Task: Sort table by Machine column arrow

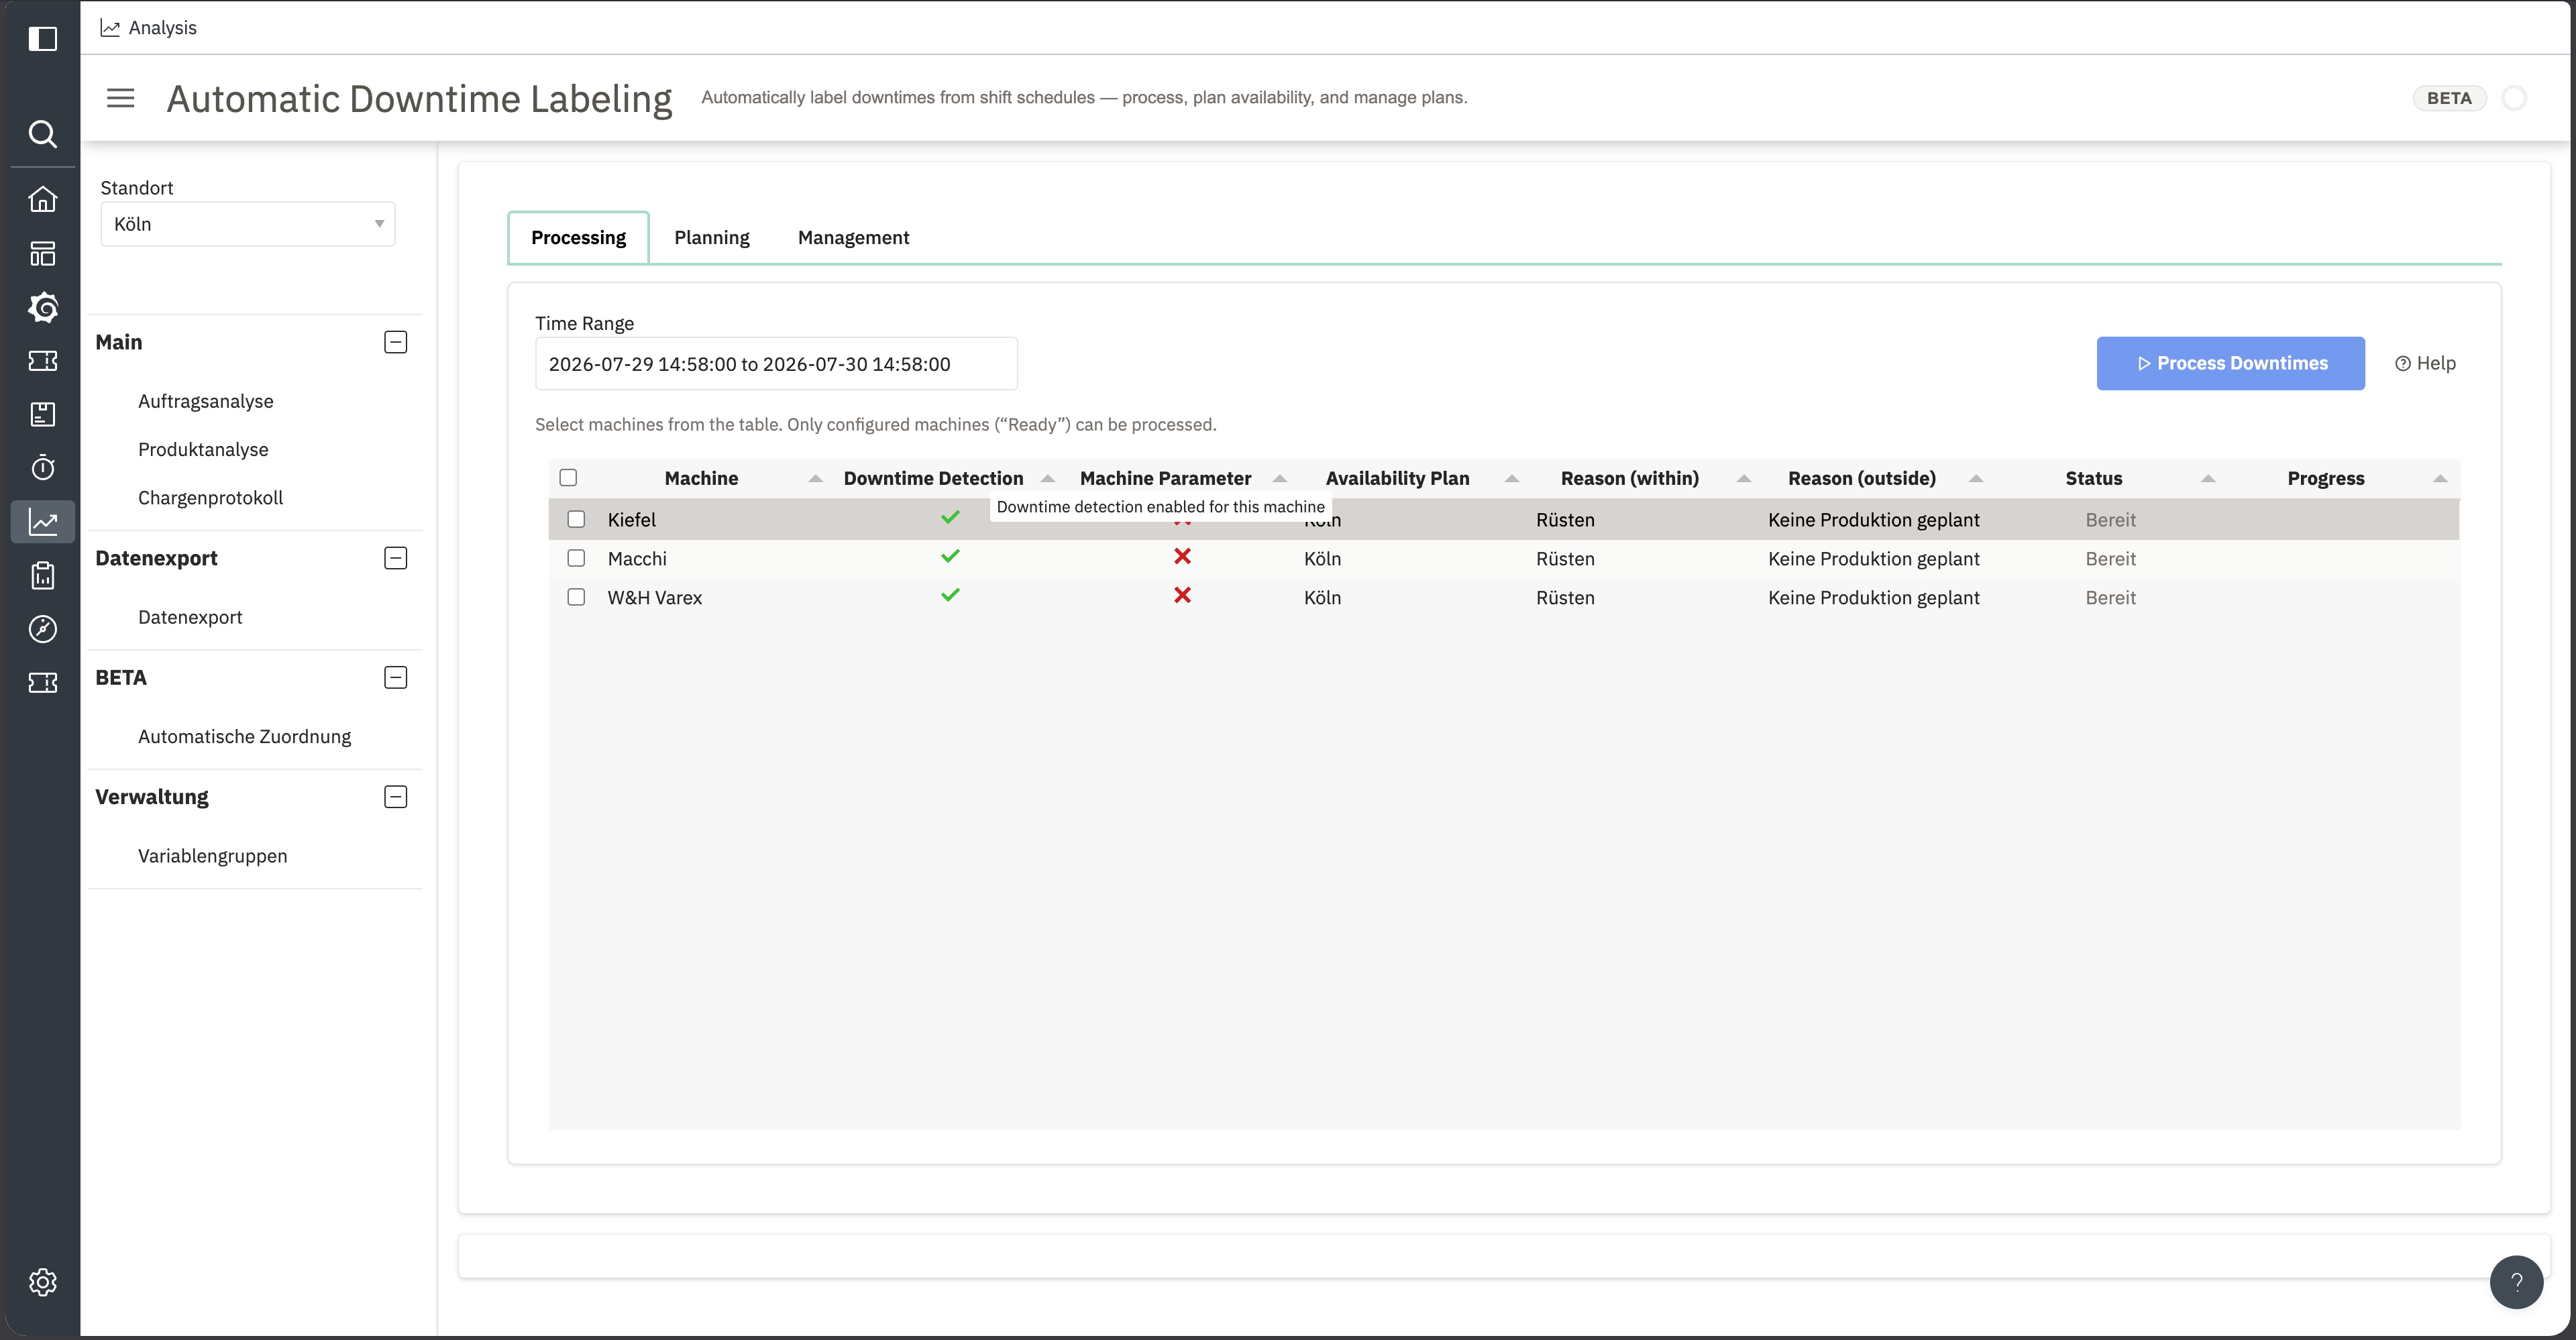Action: point(815,479)
